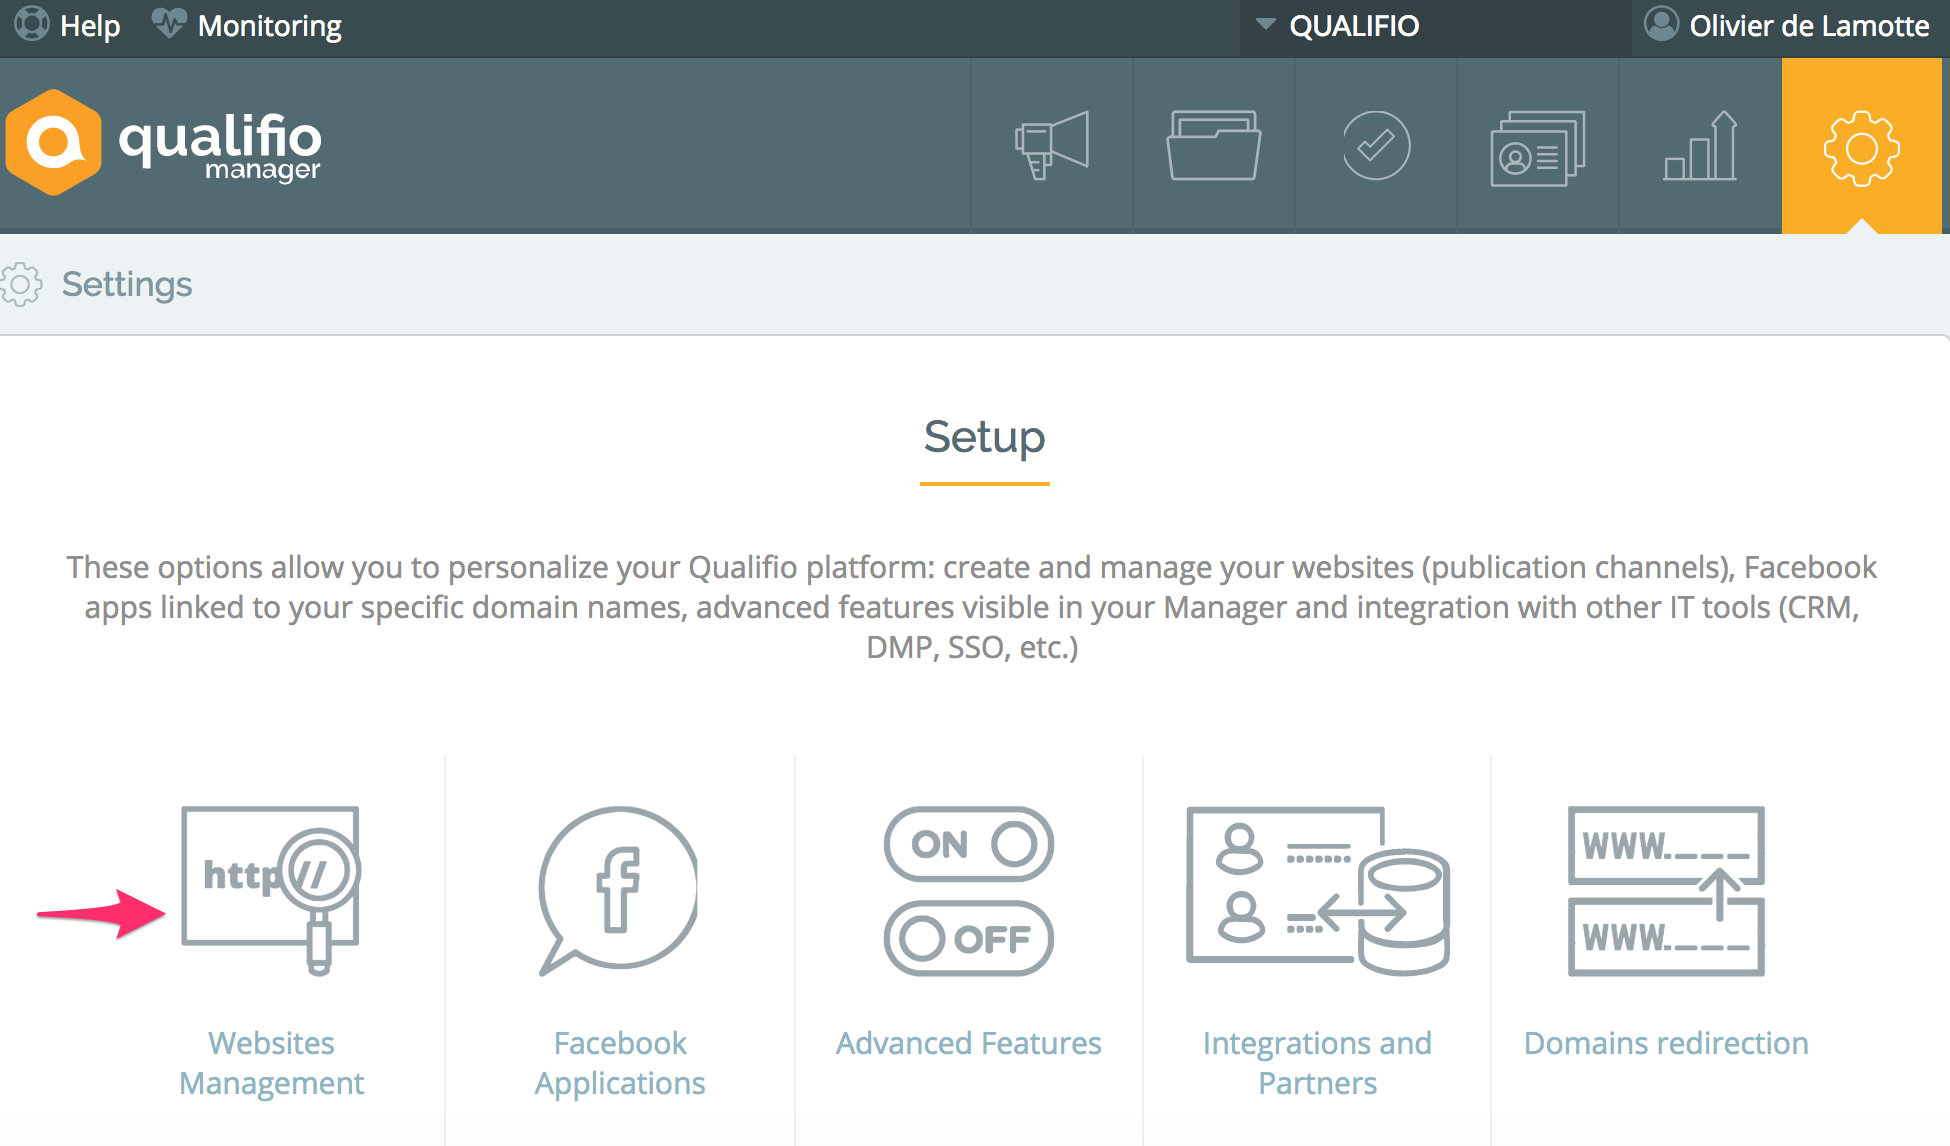Screen dimensions: 1950x1146
Task: Open the megaphone campaigns icon
Action: pyautogui.click(x=1051, y=146)
